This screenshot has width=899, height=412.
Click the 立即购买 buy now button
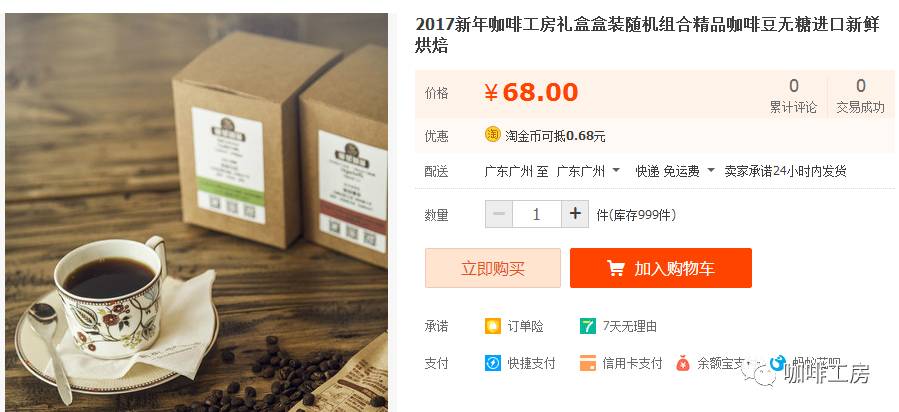point(493,268)
